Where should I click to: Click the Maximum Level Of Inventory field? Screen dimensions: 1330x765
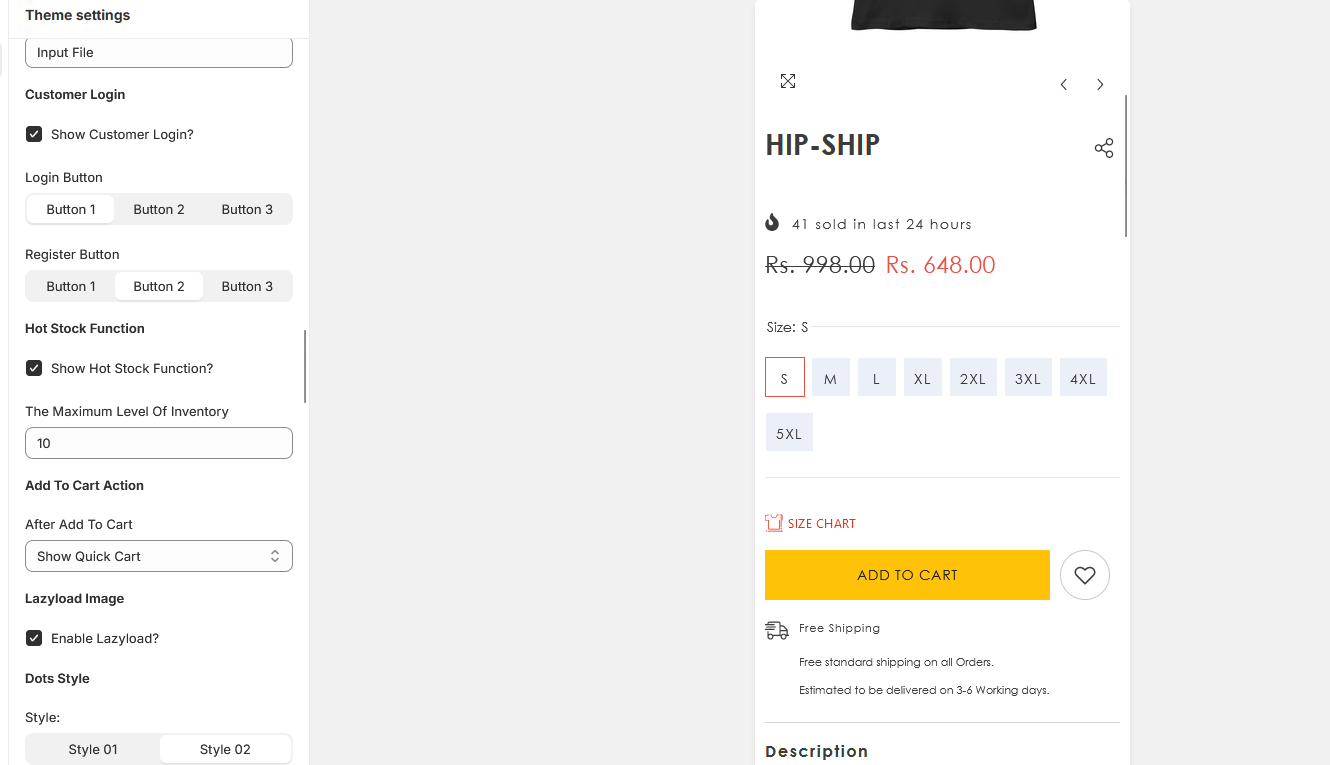(x=159, y=443)
